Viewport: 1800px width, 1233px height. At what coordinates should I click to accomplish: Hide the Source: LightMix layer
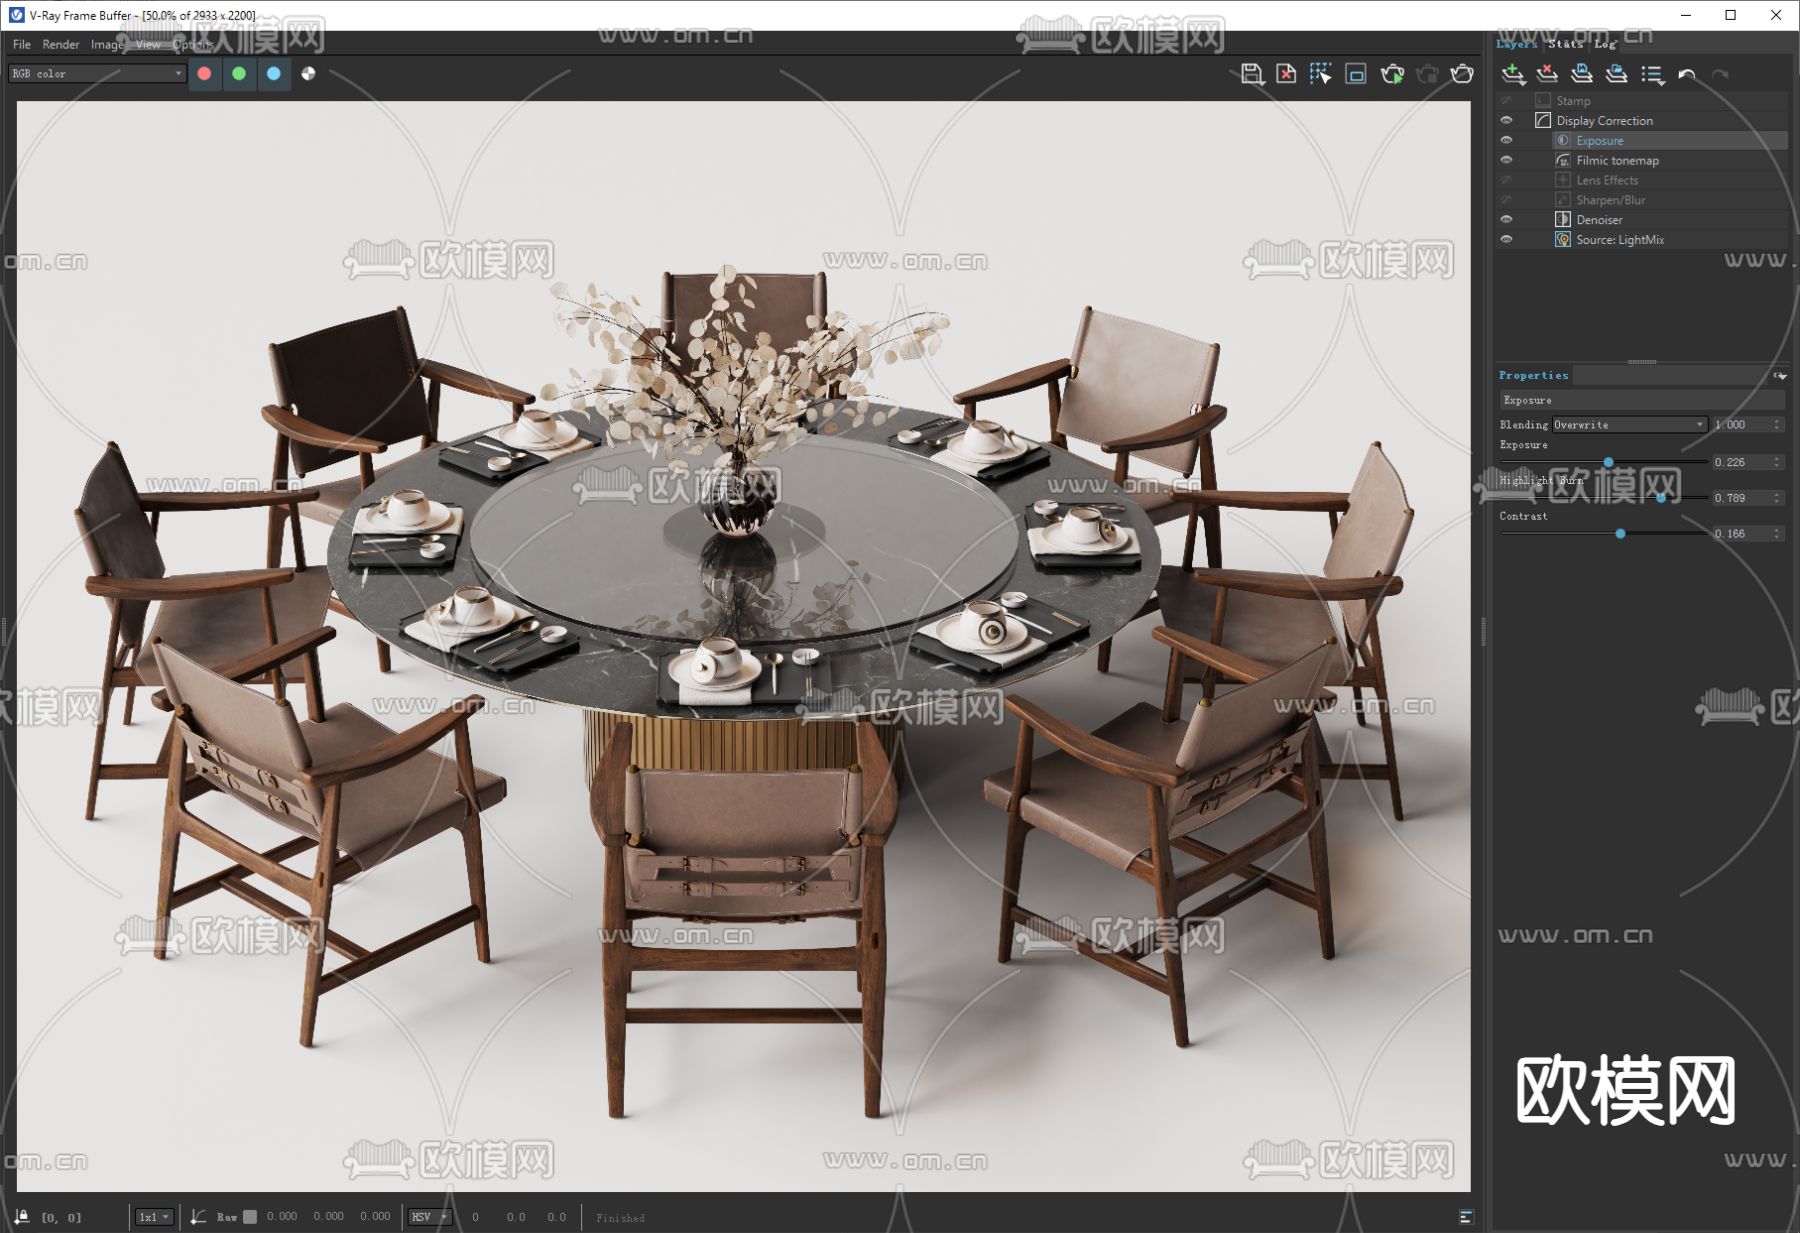1506,239
